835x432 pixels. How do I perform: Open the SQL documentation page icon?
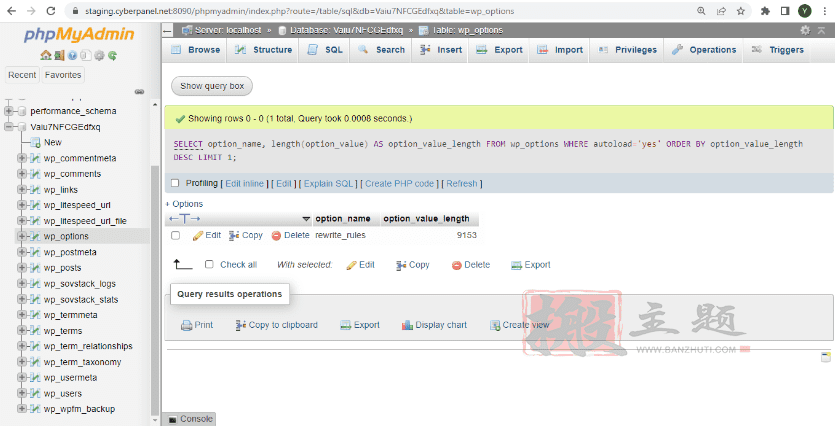coord(86,55)
